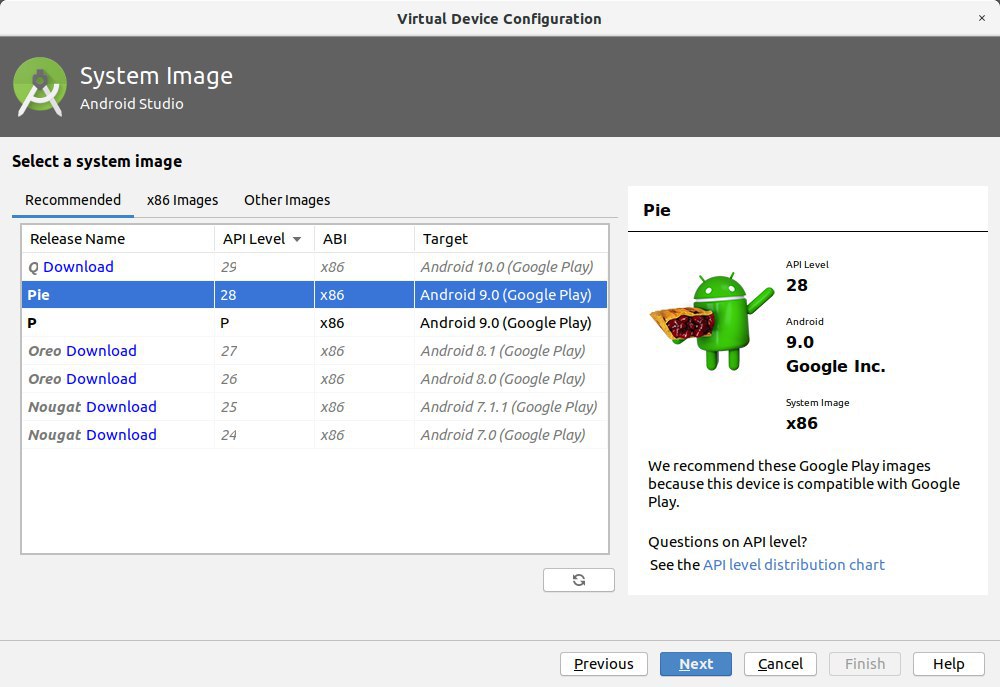Switch to the Recommended tab
The width and height of the screenshot is (1000, 687).
[73, 200]
